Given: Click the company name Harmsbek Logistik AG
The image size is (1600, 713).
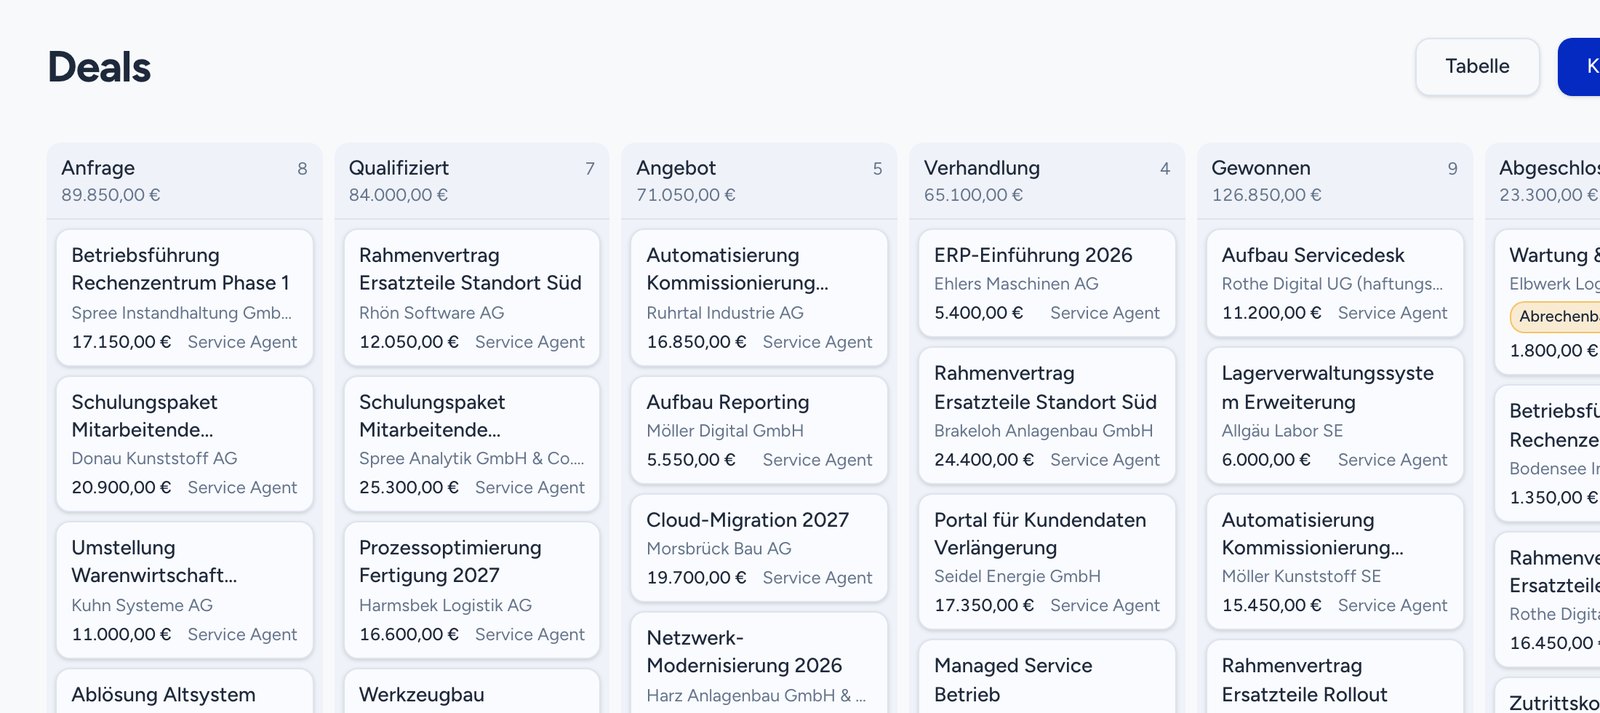Looking at the screenshot, I should coord(445,605).
